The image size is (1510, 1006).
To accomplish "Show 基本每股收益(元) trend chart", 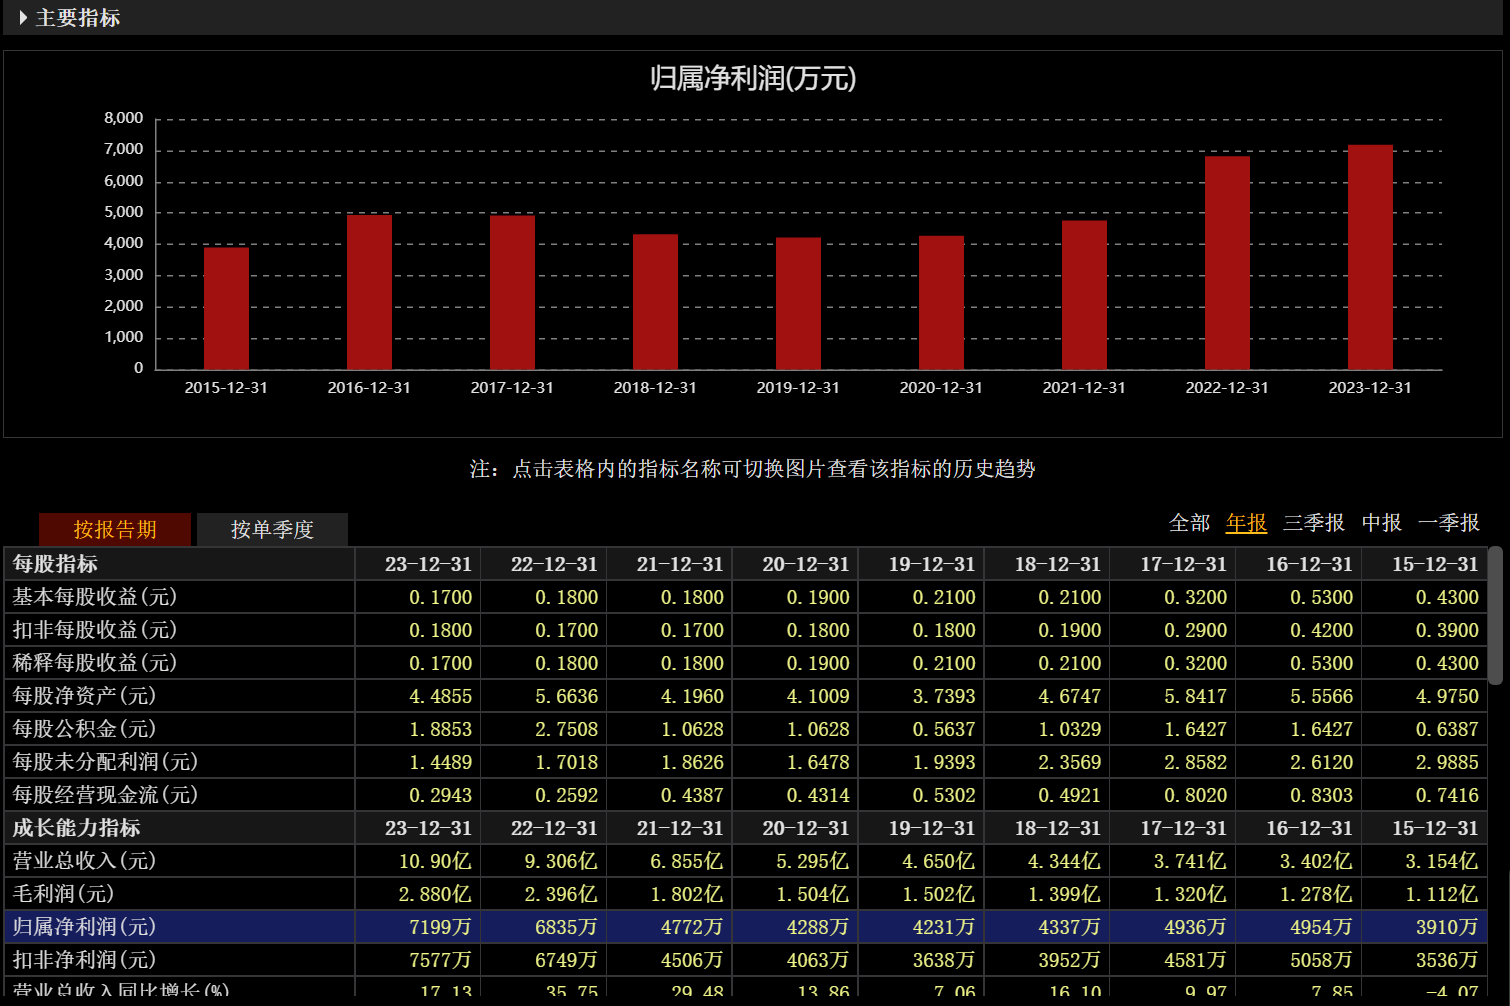I will click(95, 597).
